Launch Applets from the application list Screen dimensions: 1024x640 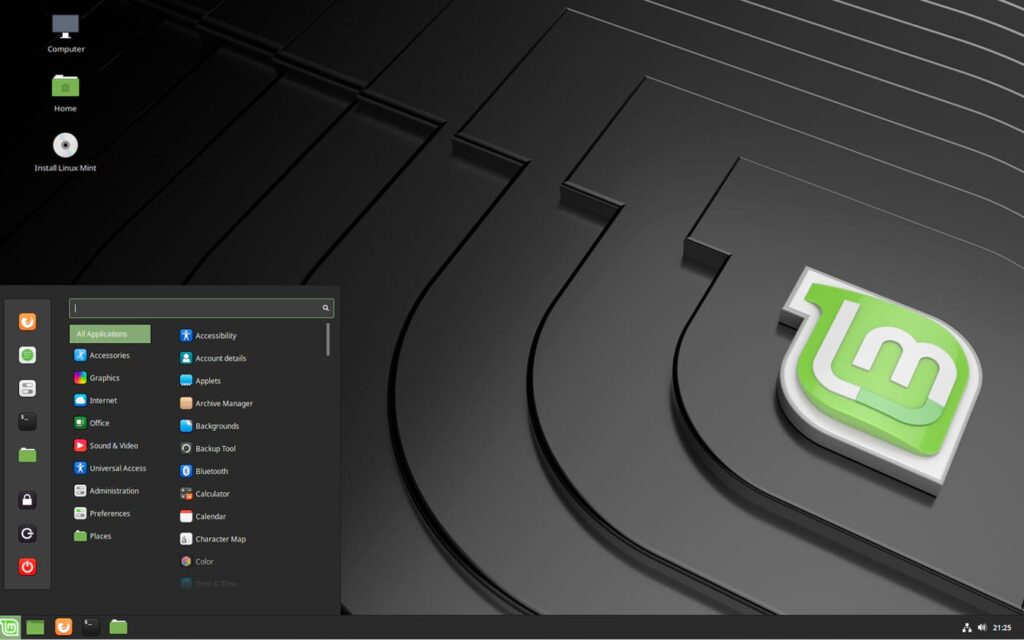(x=200, y=381)
